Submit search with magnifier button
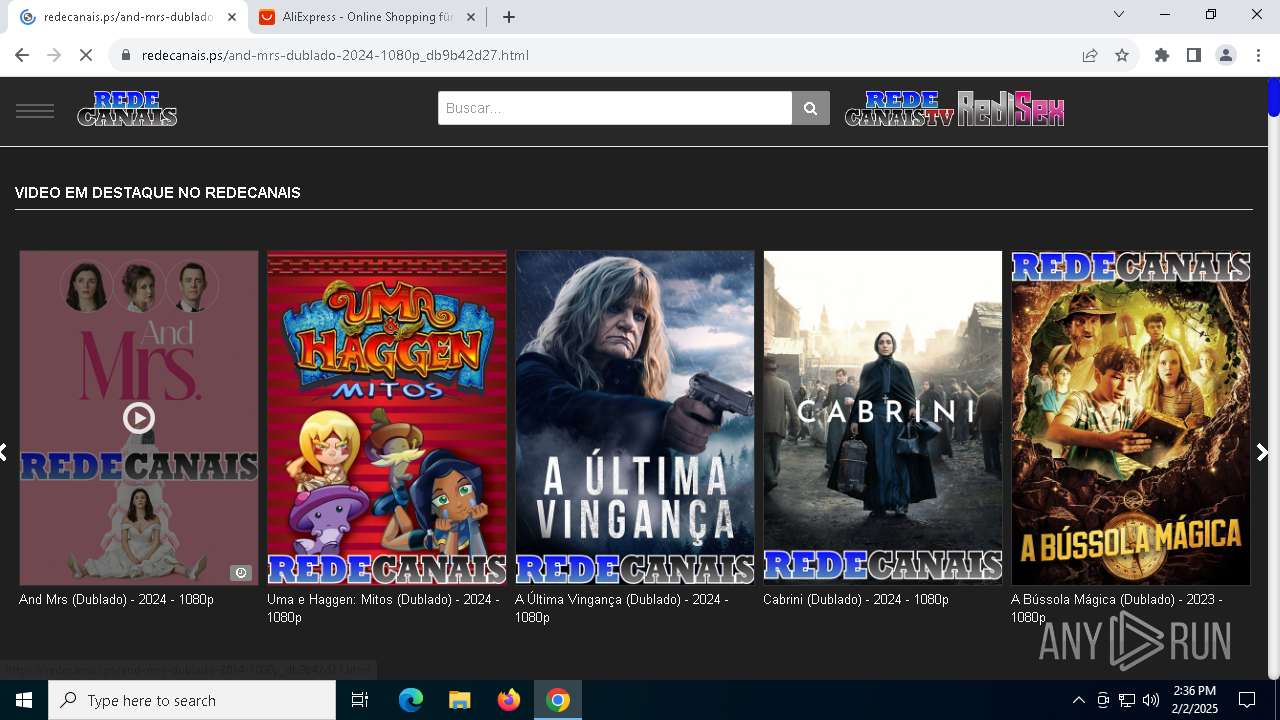The image size is (1280, 720). (811, 108)
